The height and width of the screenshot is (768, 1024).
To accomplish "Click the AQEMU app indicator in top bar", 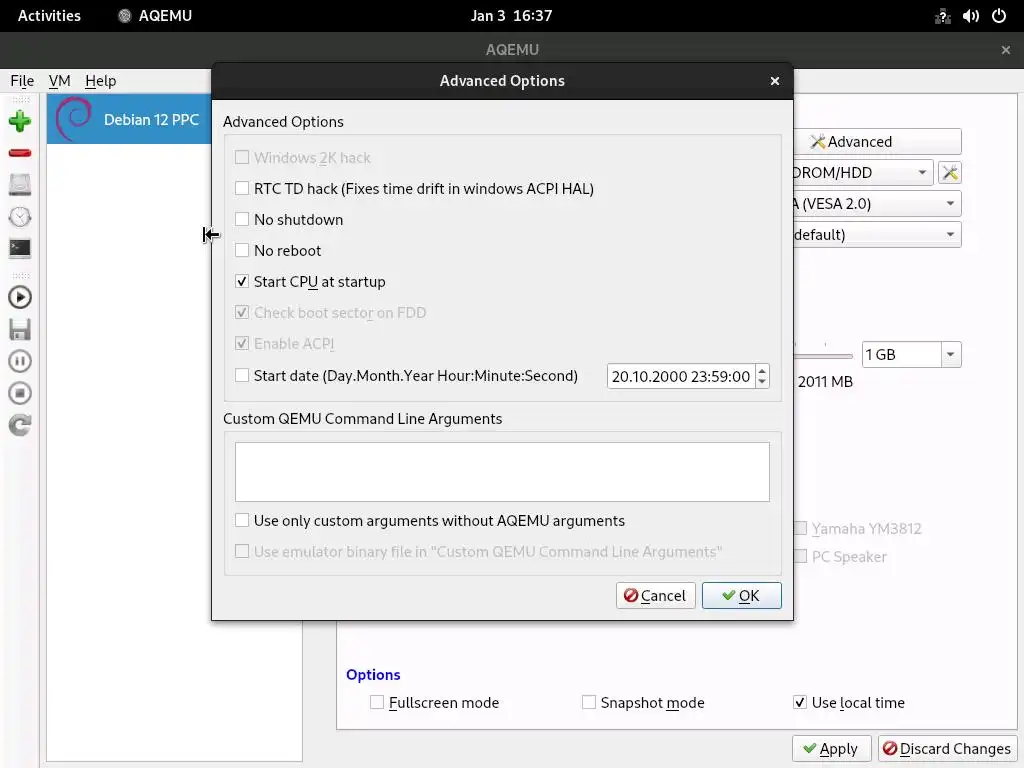I will [154, 16].
